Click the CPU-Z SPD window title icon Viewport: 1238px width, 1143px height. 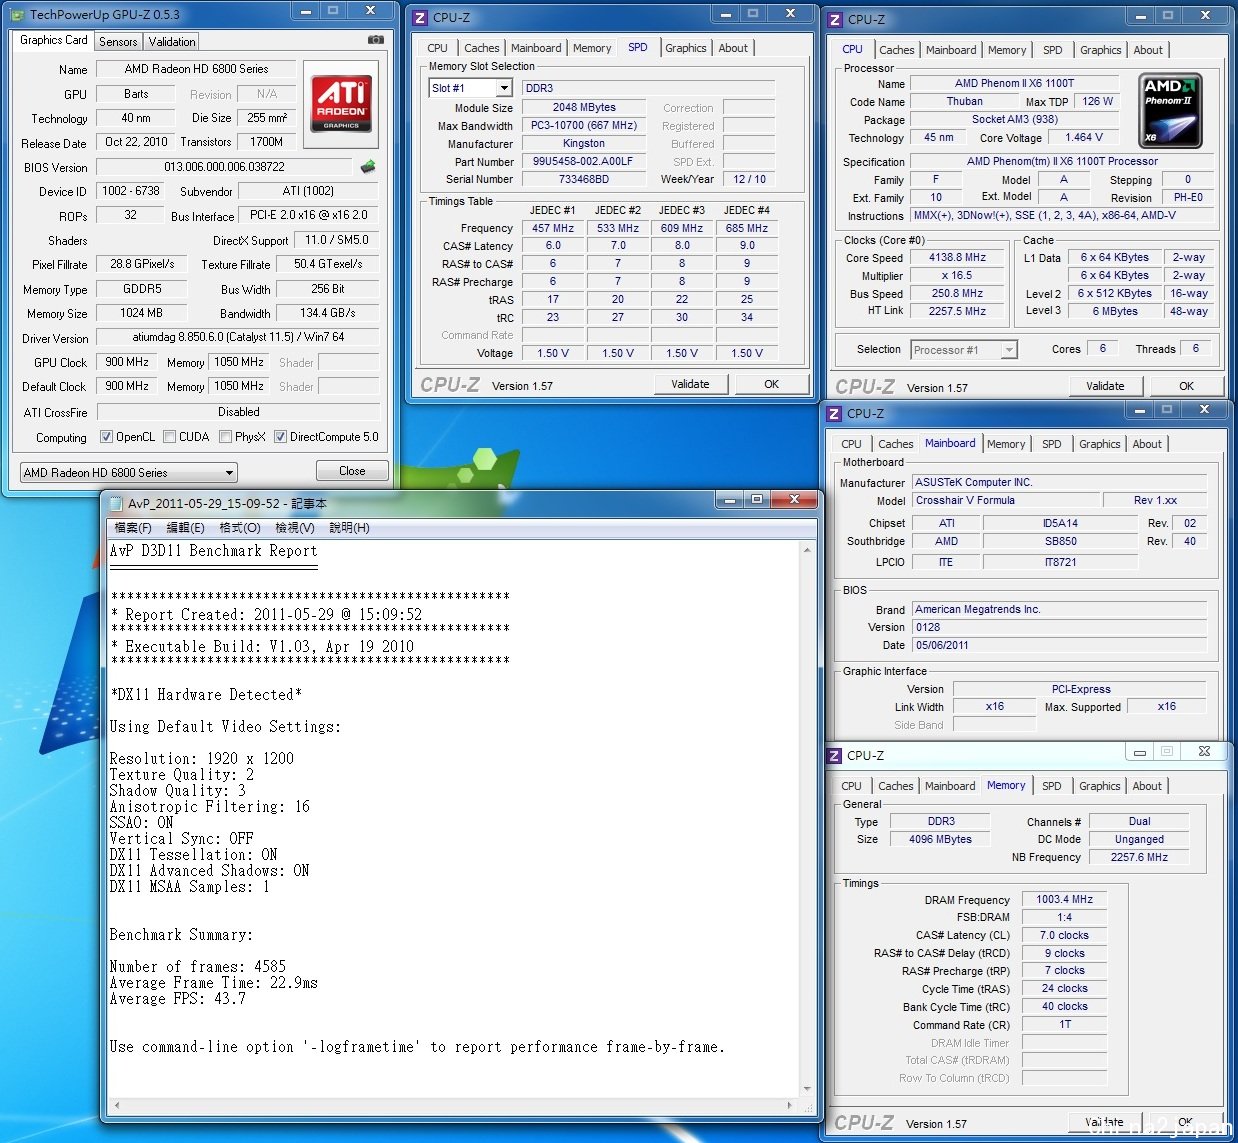(420, 17)
